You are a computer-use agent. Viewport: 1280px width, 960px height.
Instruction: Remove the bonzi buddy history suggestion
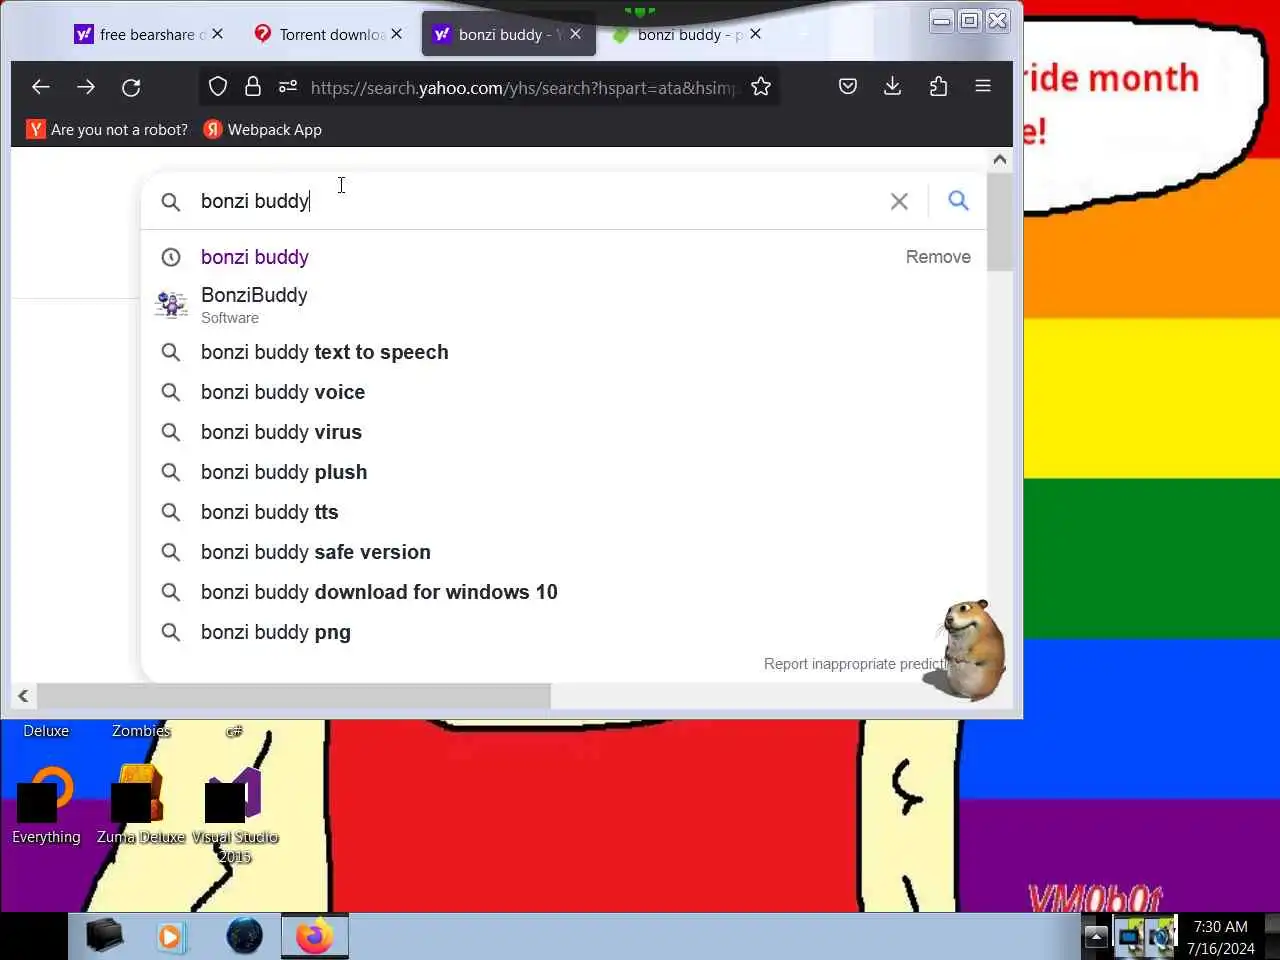point(938,257)
